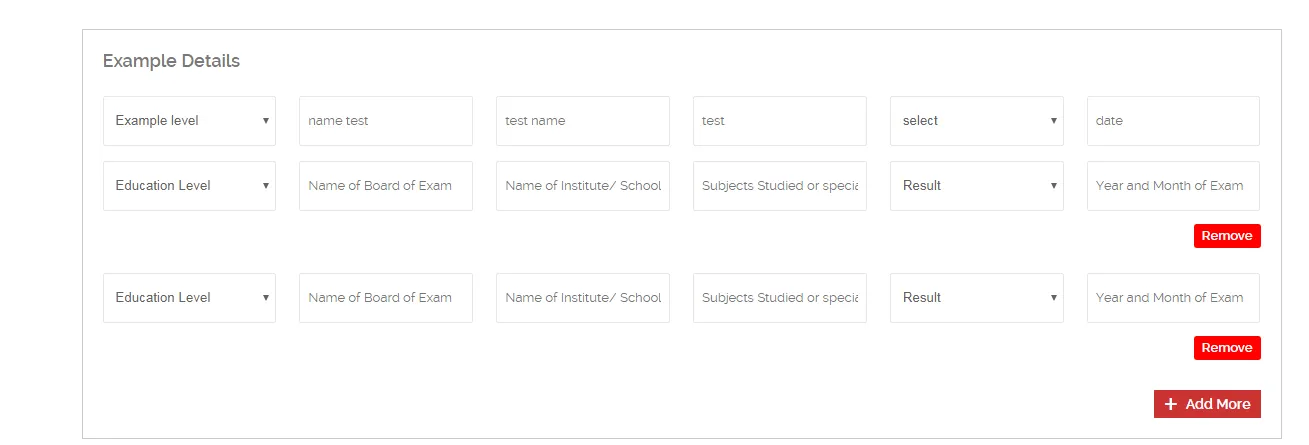Expand the second row Education Level dropdown

pyautogui.click(x=189, y=186)
